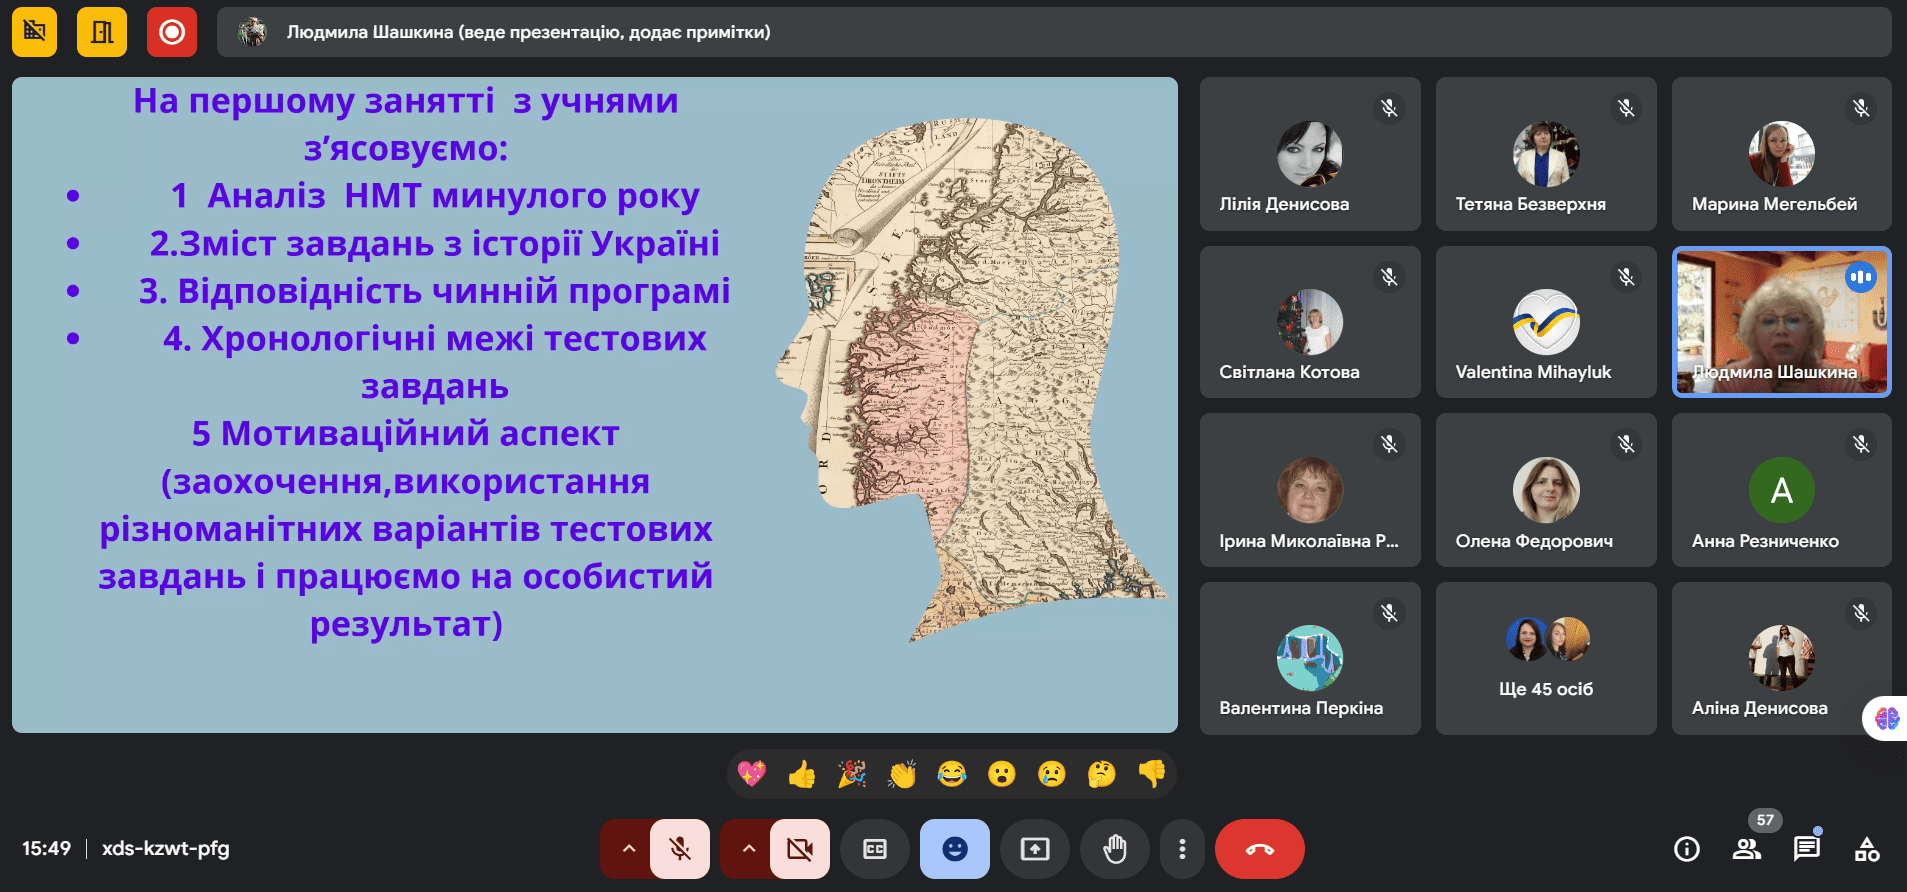Leave the call with the red hang-up button
The height and width of the screenshot is (892, 1907).
click(1259, 849)
